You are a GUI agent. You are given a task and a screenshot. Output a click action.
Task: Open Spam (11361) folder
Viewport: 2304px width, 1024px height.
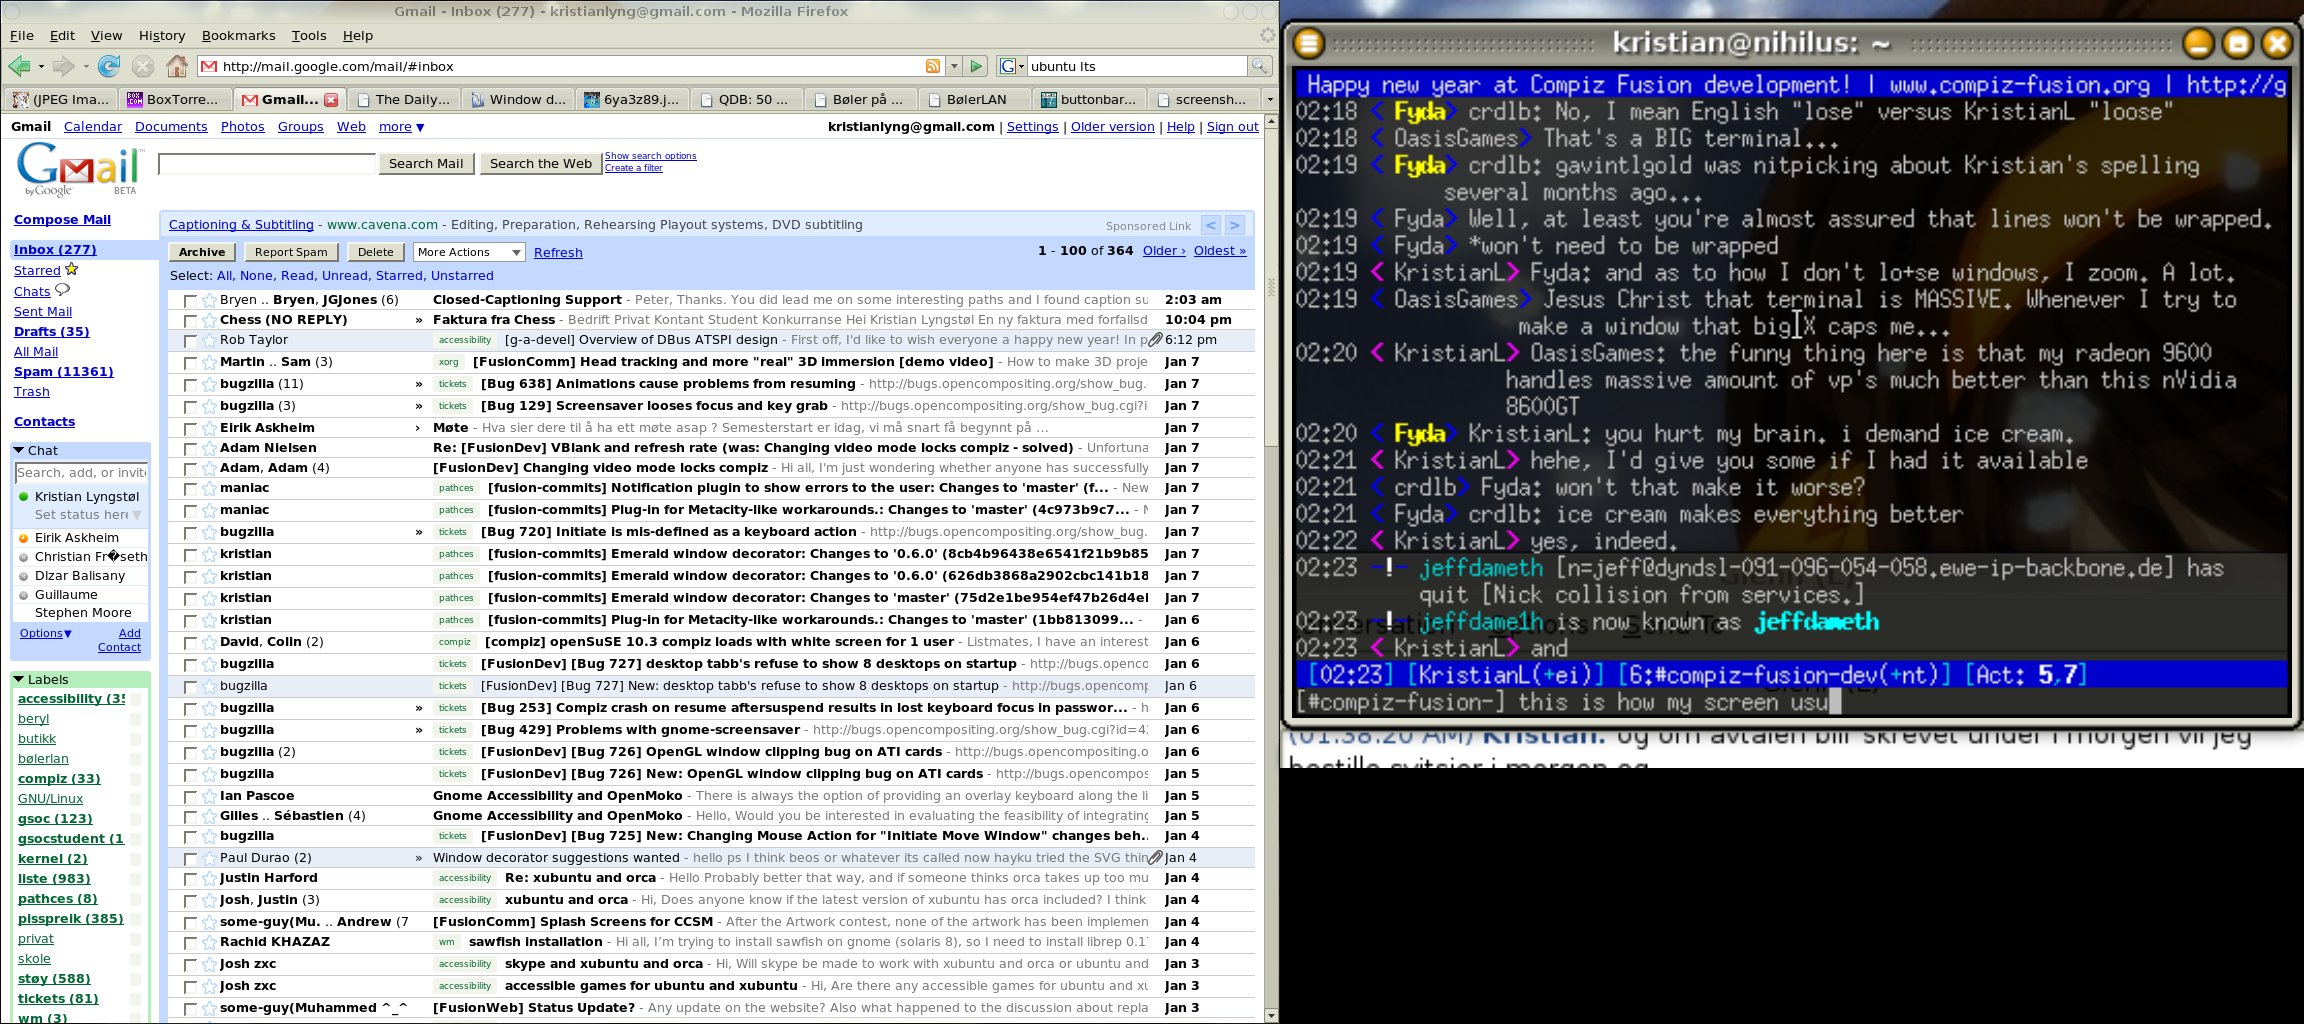click(64, 372)
